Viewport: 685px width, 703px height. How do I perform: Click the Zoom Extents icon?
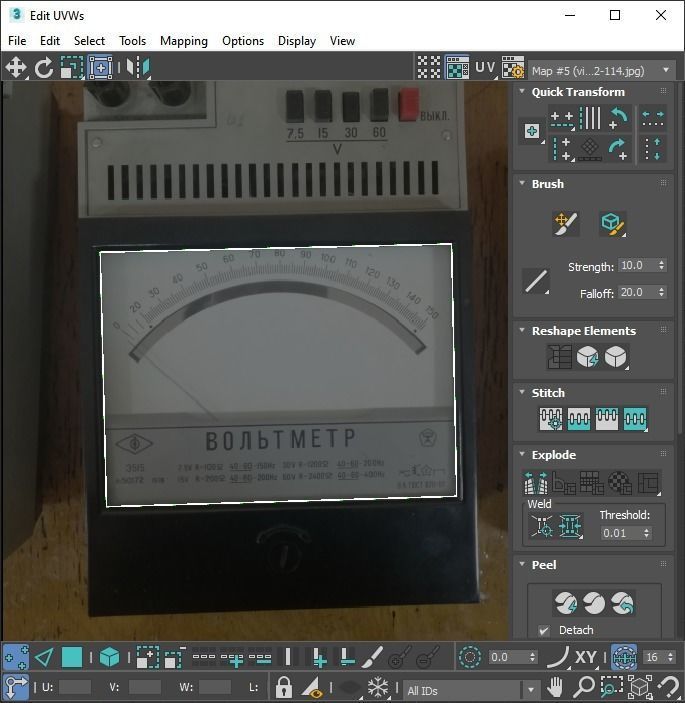pos(640,686)
